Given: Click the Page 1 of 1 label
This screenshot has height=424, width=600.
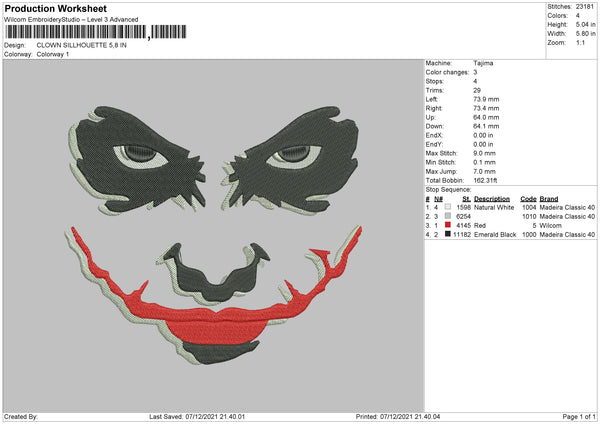Looking at the screenshot, I should click(x=579, y=417).
